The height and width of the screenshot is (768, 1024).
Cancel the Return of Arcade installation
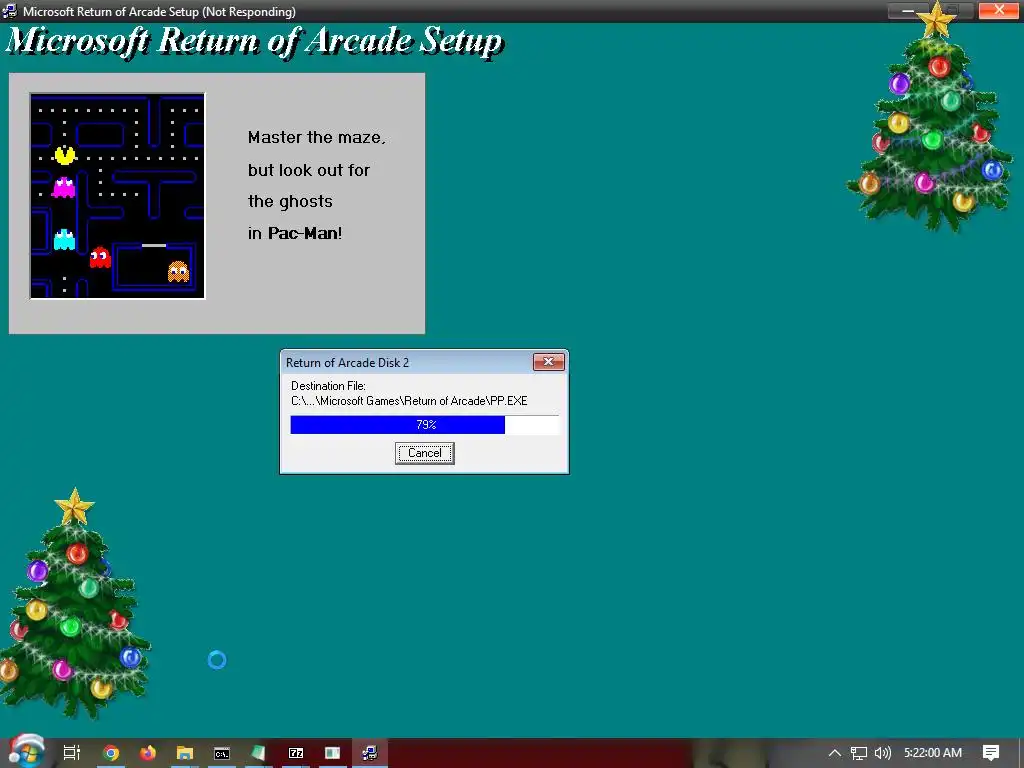coord(424,453)
